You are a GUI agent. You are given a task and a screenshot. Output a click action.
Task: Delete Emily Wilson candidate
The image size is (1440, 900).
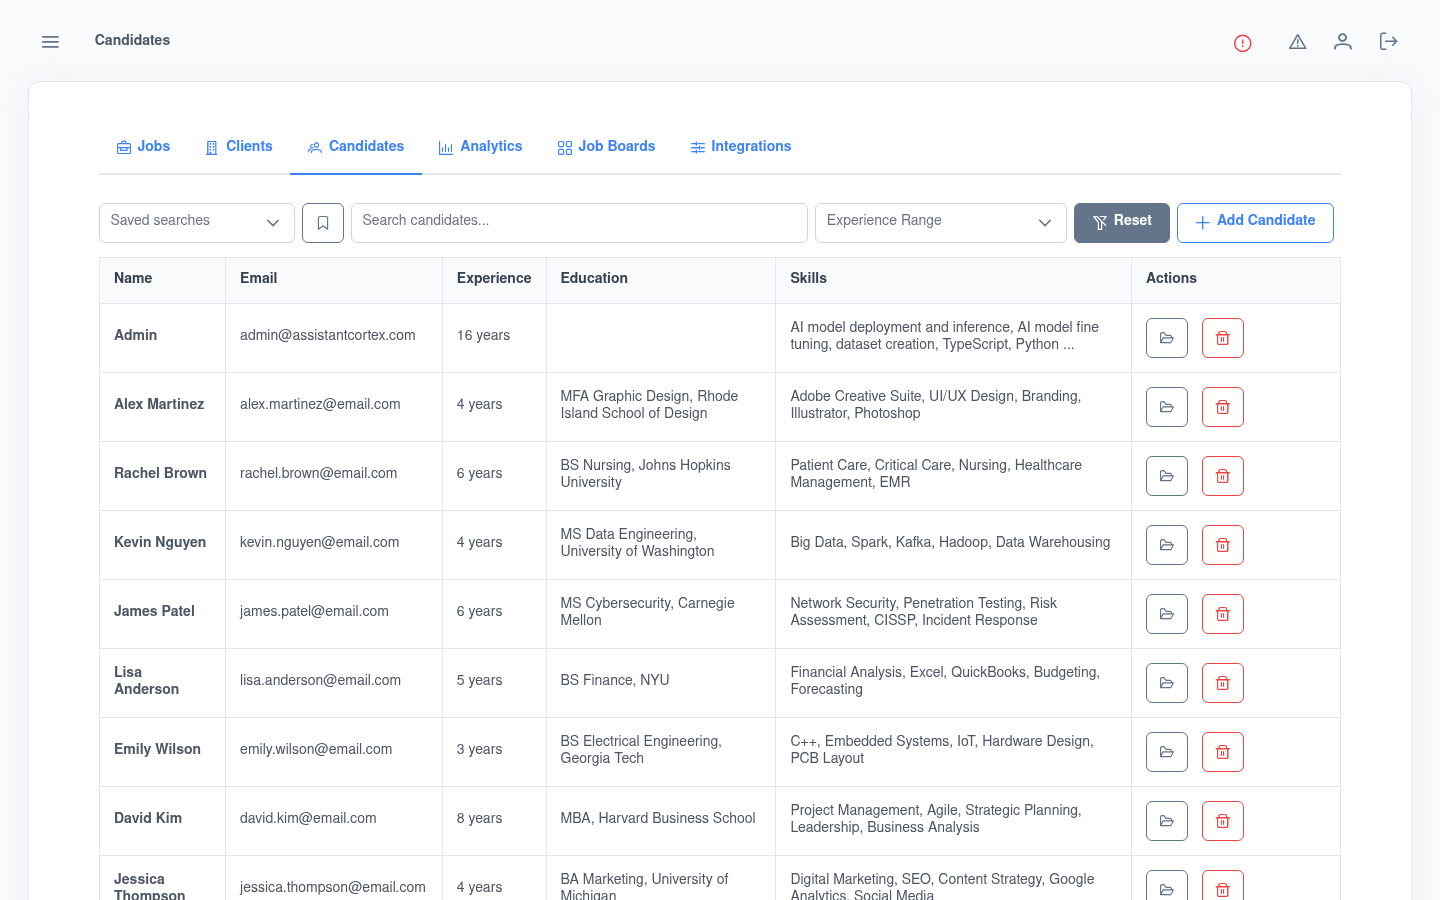coord(1223,752)
